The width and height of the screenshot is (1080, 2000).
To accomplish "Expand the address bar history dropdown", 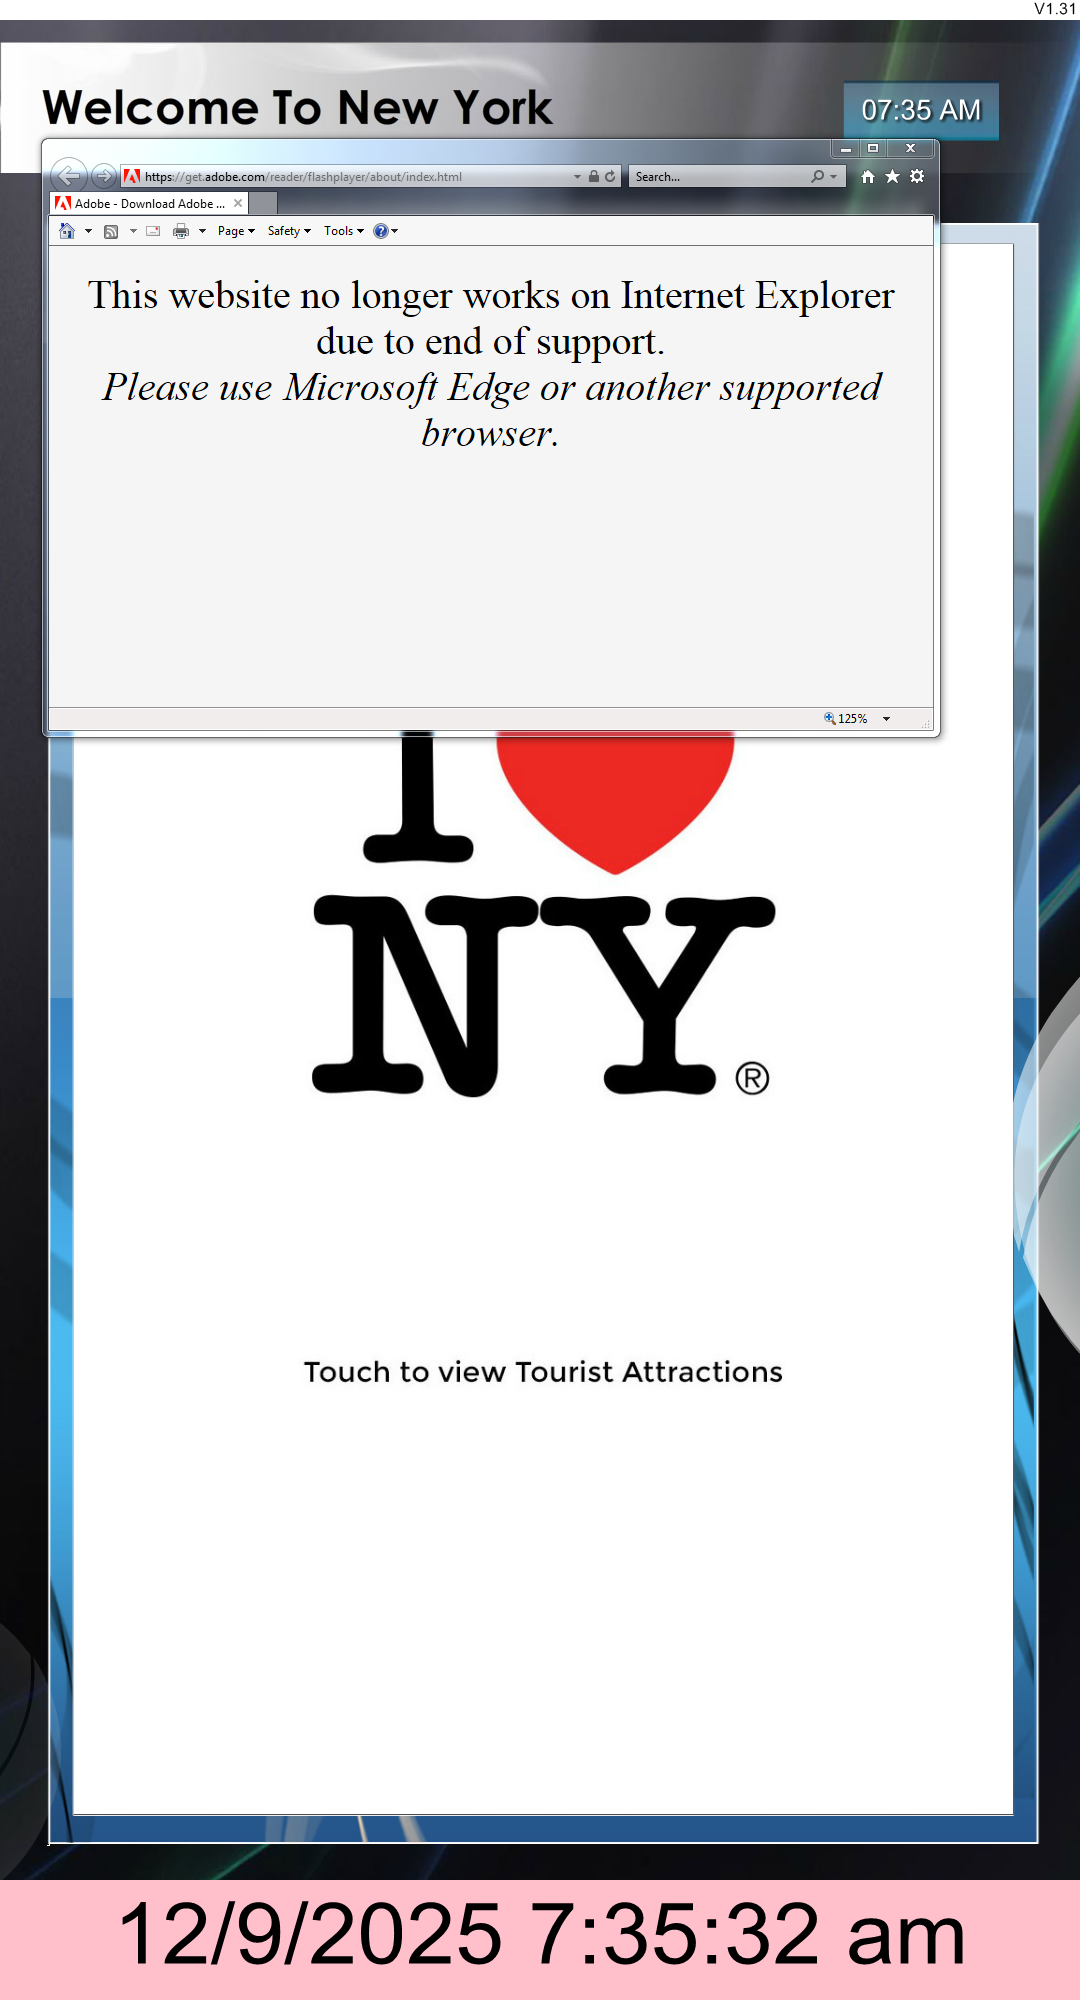I will (577, 177).
